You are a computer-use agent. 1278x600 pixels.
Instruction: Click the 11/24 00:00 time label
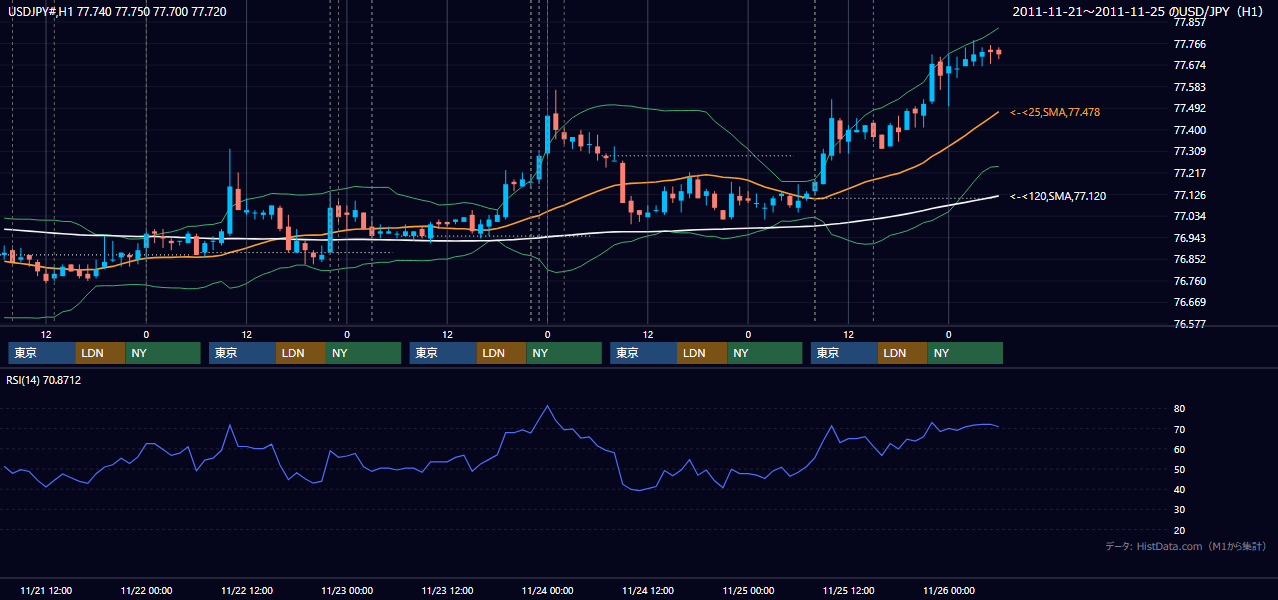547,590
